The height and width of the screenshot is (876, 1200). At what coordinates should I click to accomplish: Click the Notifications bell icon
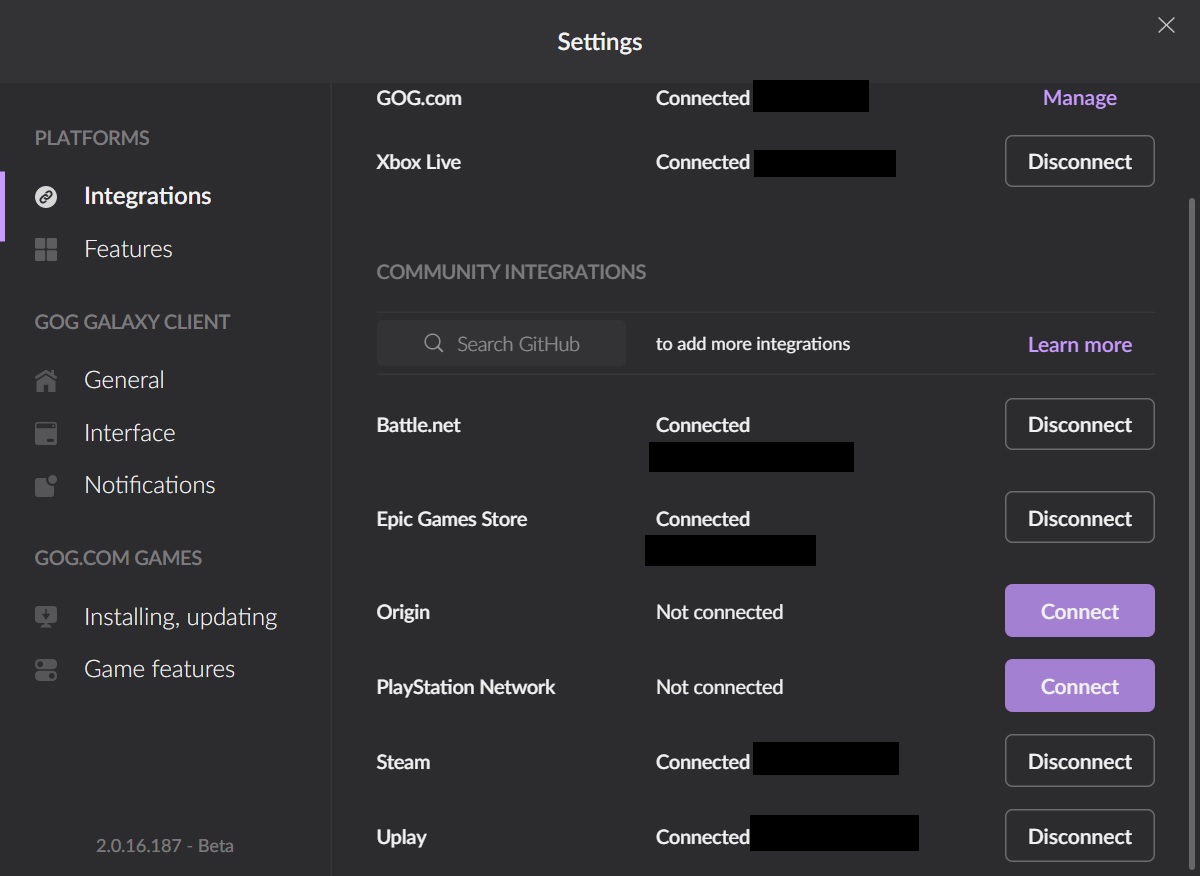(x=46, y=485)
